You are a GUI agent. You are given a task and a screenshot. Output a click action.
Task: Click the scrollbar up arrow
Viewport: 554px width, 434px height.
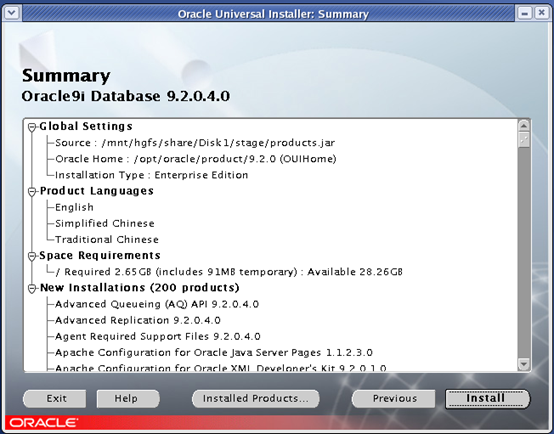click(x=524, y=125)
